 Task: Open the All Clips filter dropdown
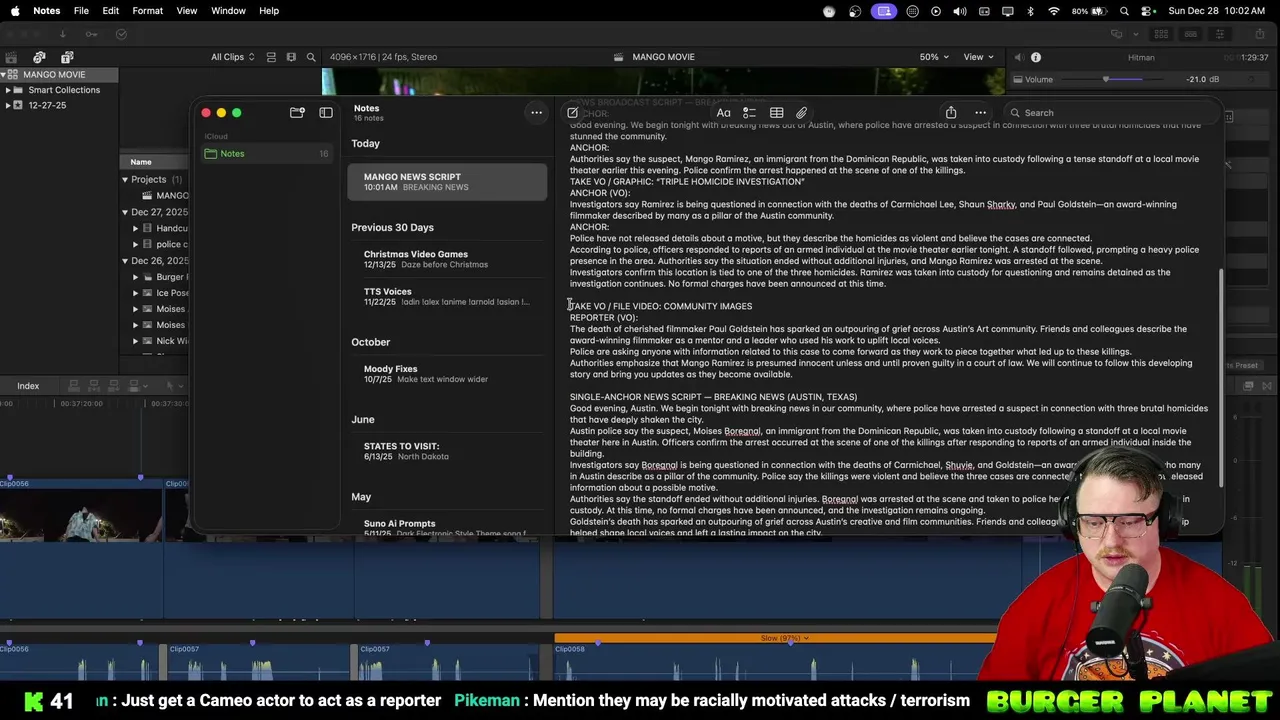click(232, 57)
